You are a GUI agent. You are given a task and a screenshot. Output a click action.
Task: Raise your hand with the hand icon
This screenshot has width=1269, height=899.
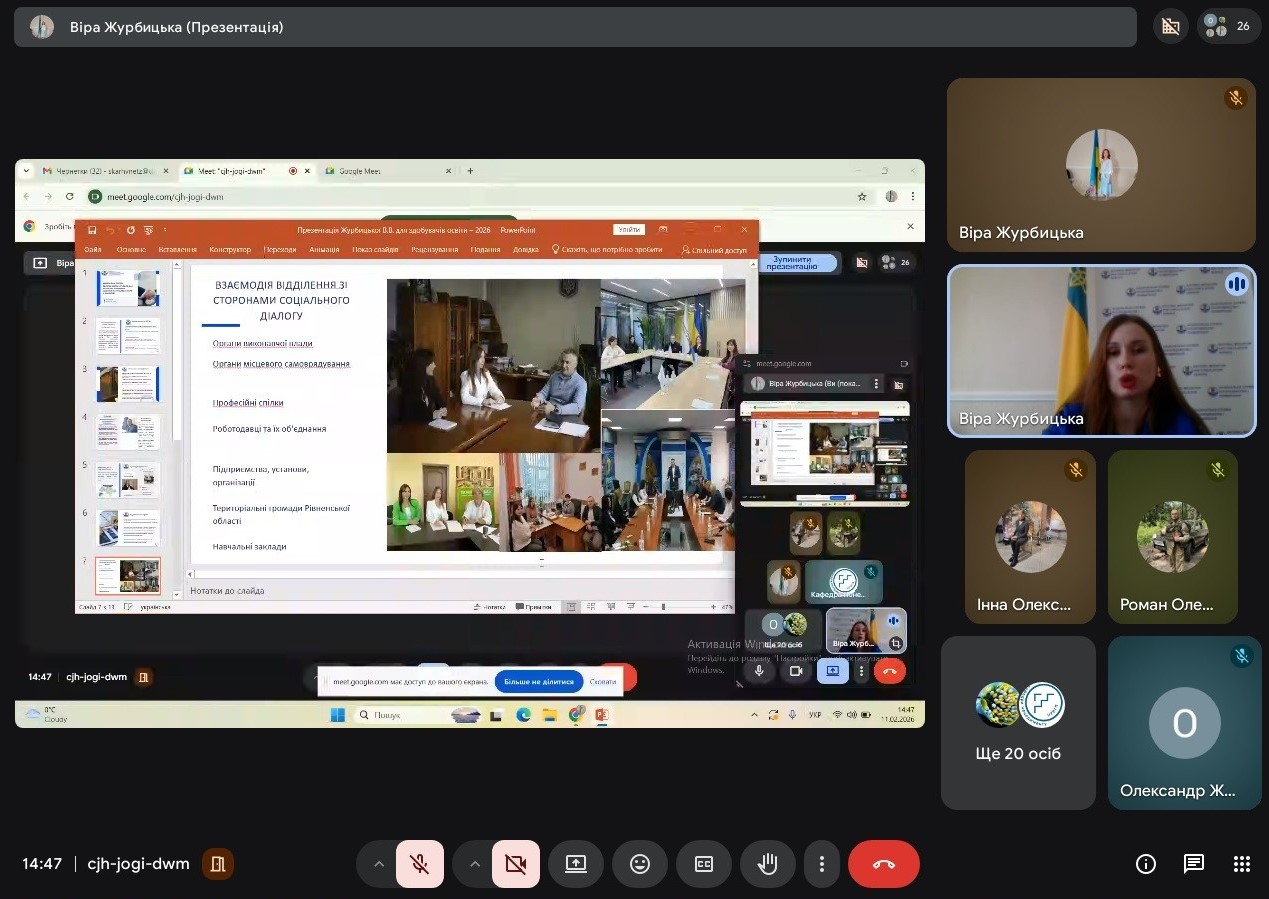click(x=767, y=864)
